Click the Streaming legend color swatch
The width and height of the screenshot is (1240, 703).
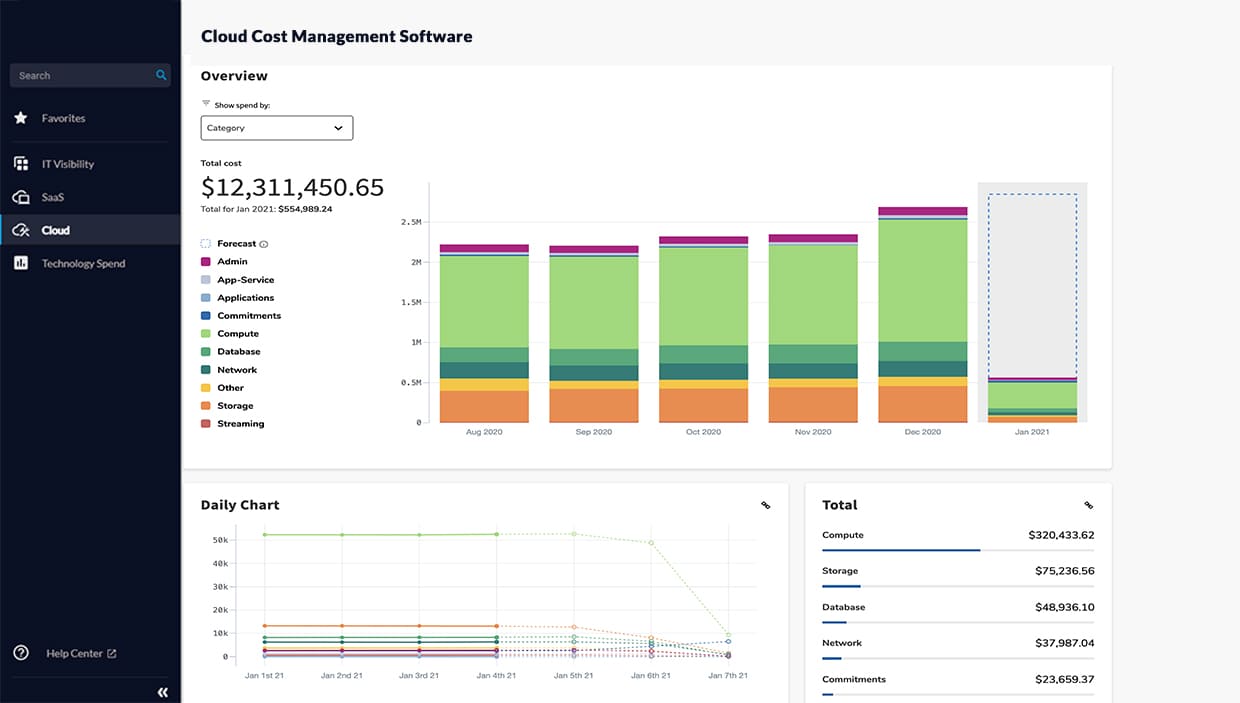(x=206, y=424)
